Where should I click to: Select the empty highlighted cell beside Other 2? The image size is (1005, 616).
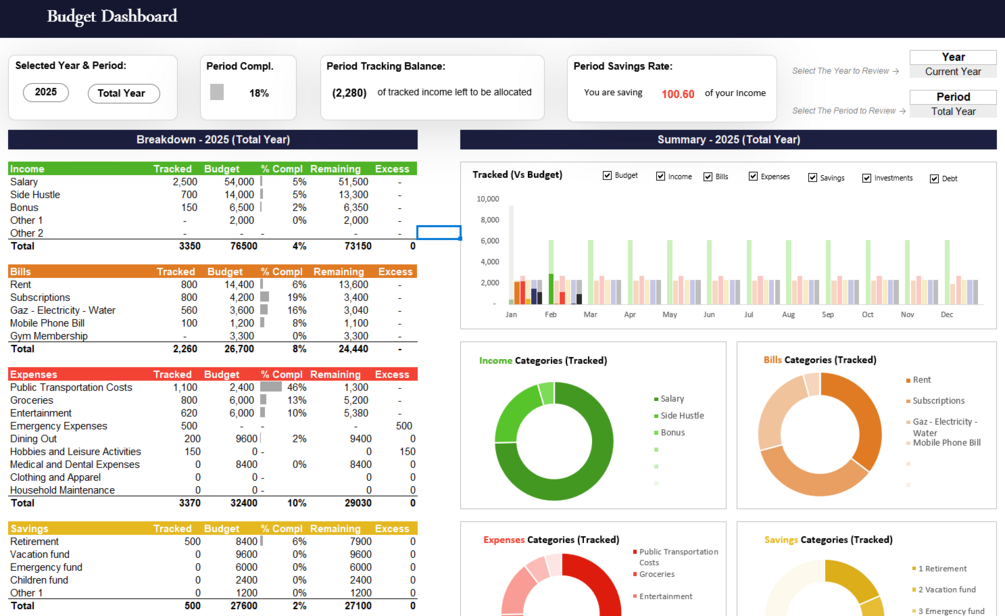[x=438, y=232]
